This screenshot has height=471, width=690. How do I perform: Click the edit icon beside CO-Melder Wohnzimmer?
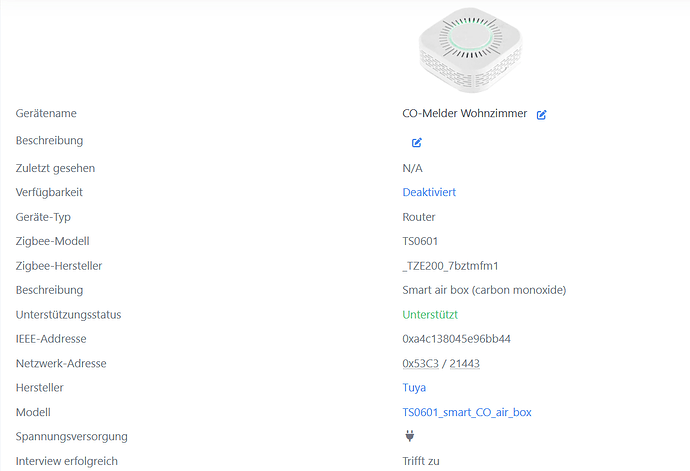542,115
